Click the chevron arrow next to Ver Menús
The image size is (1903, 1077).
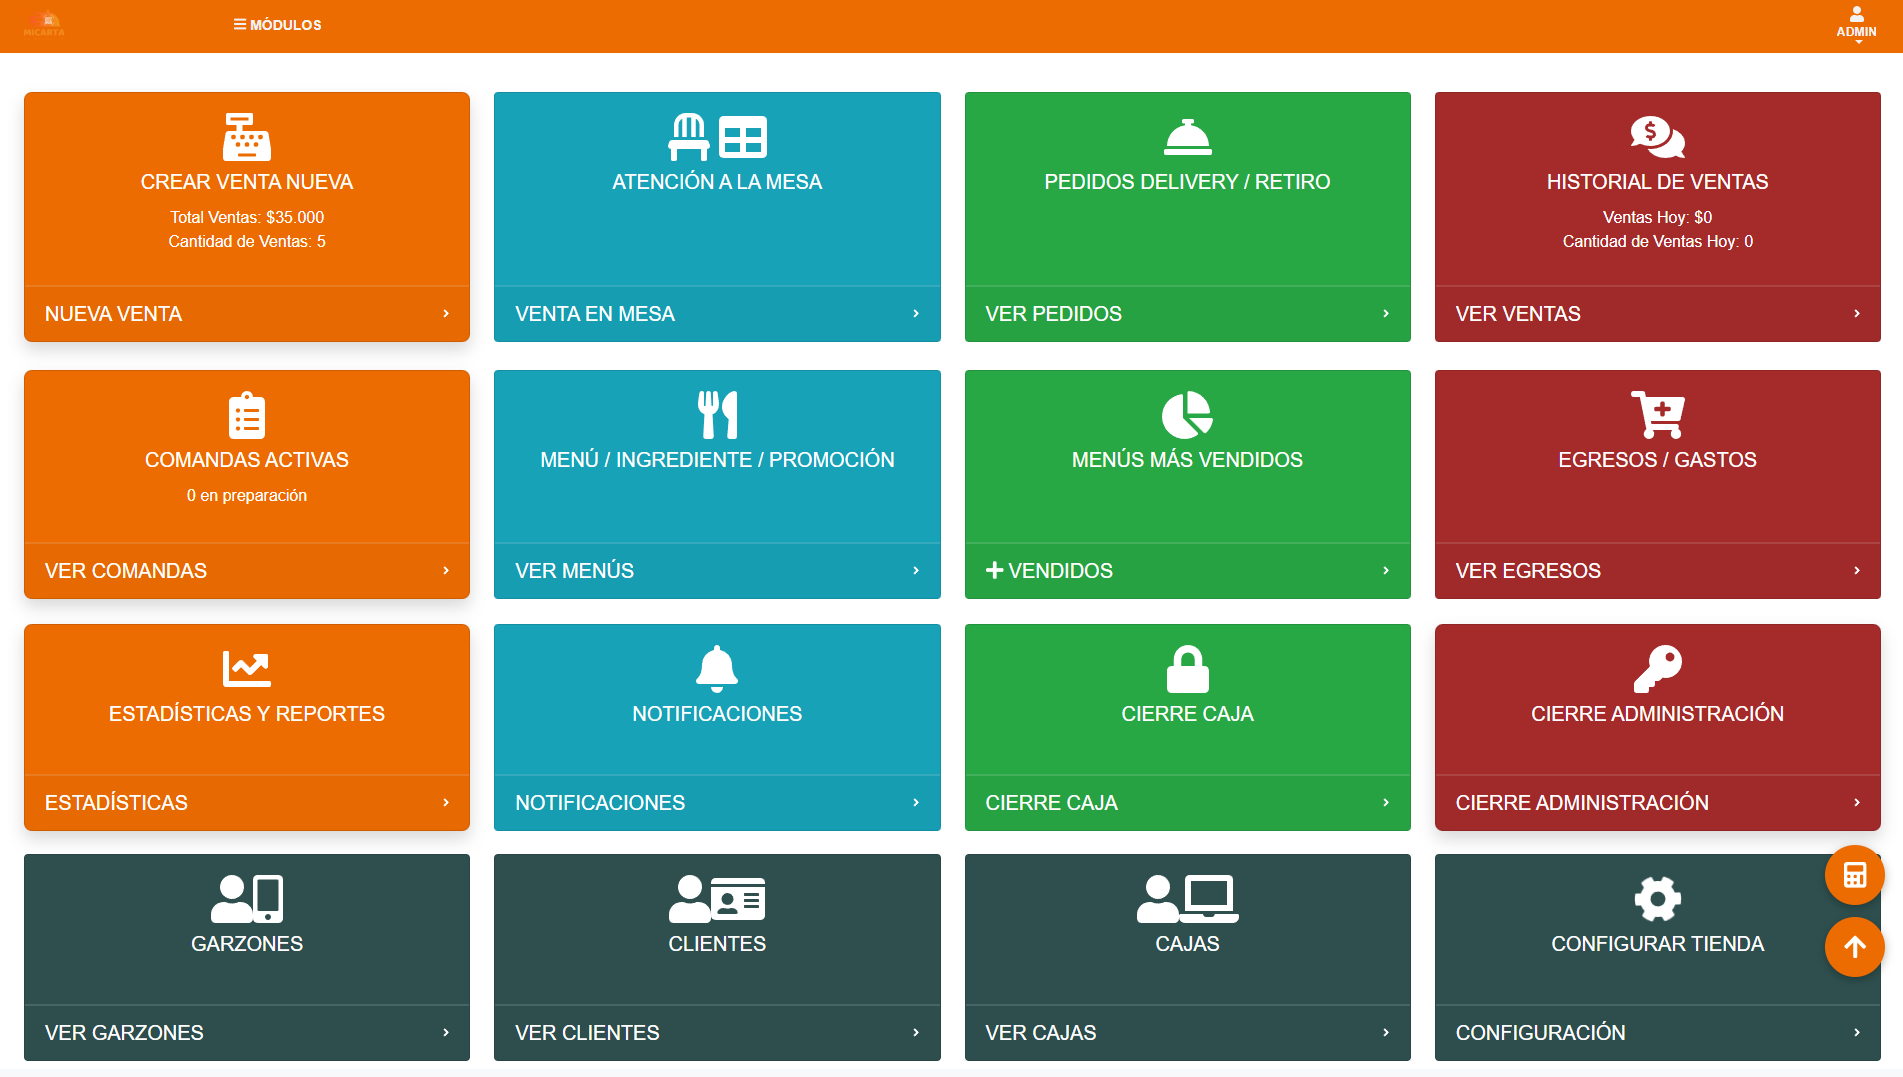pyautogui.click(x=915, y=571)
